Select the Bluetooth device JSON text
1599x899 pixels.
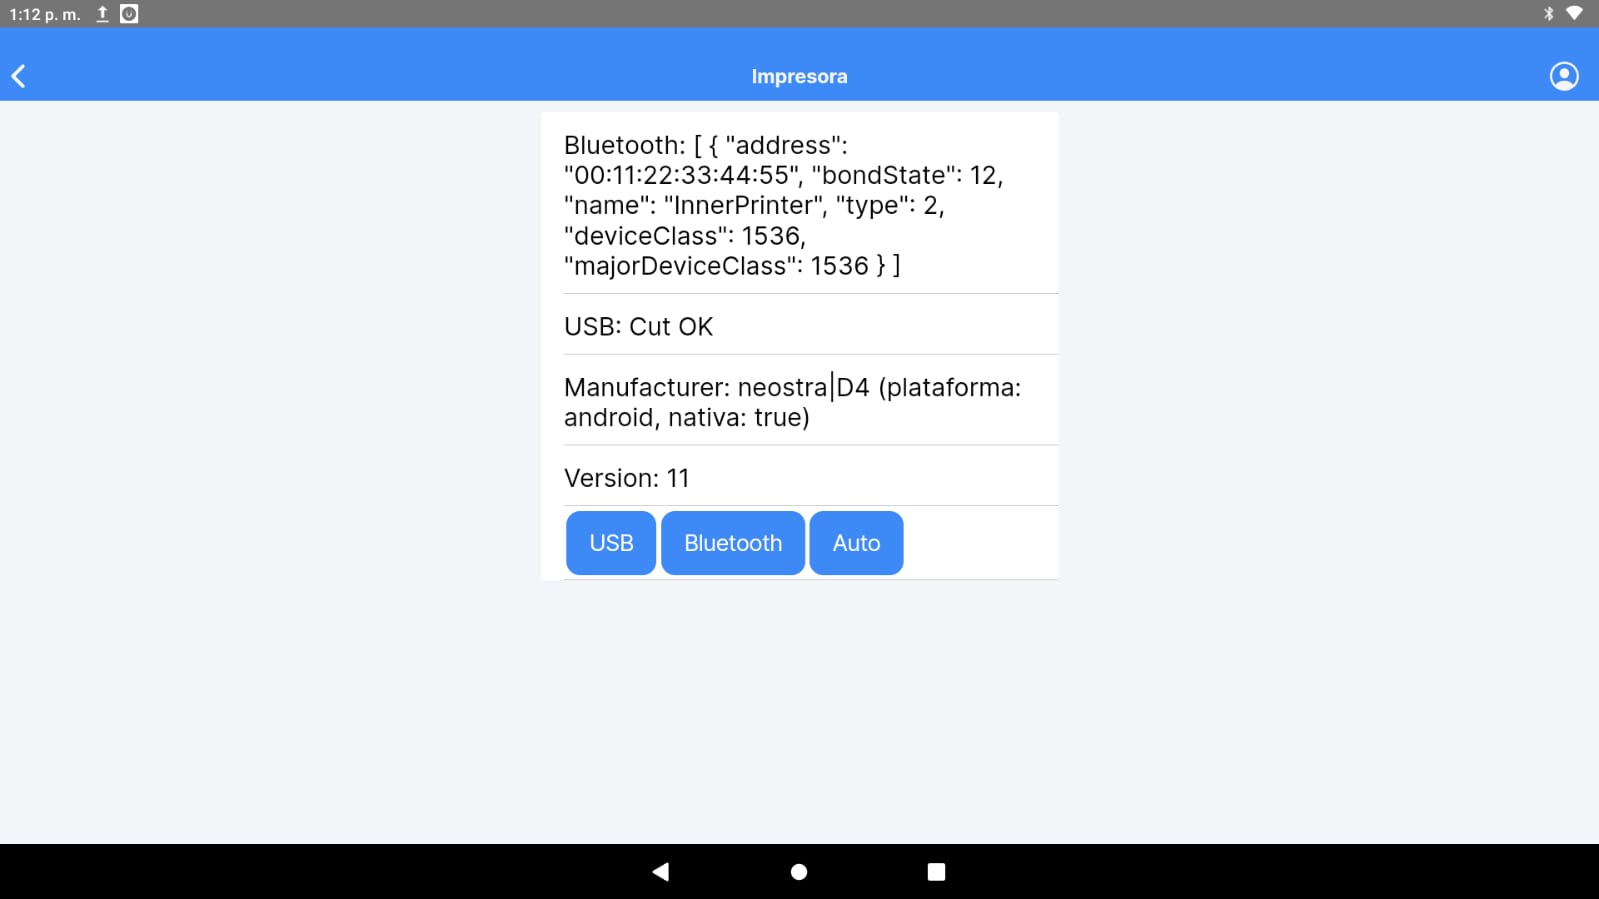pos(783,205)
